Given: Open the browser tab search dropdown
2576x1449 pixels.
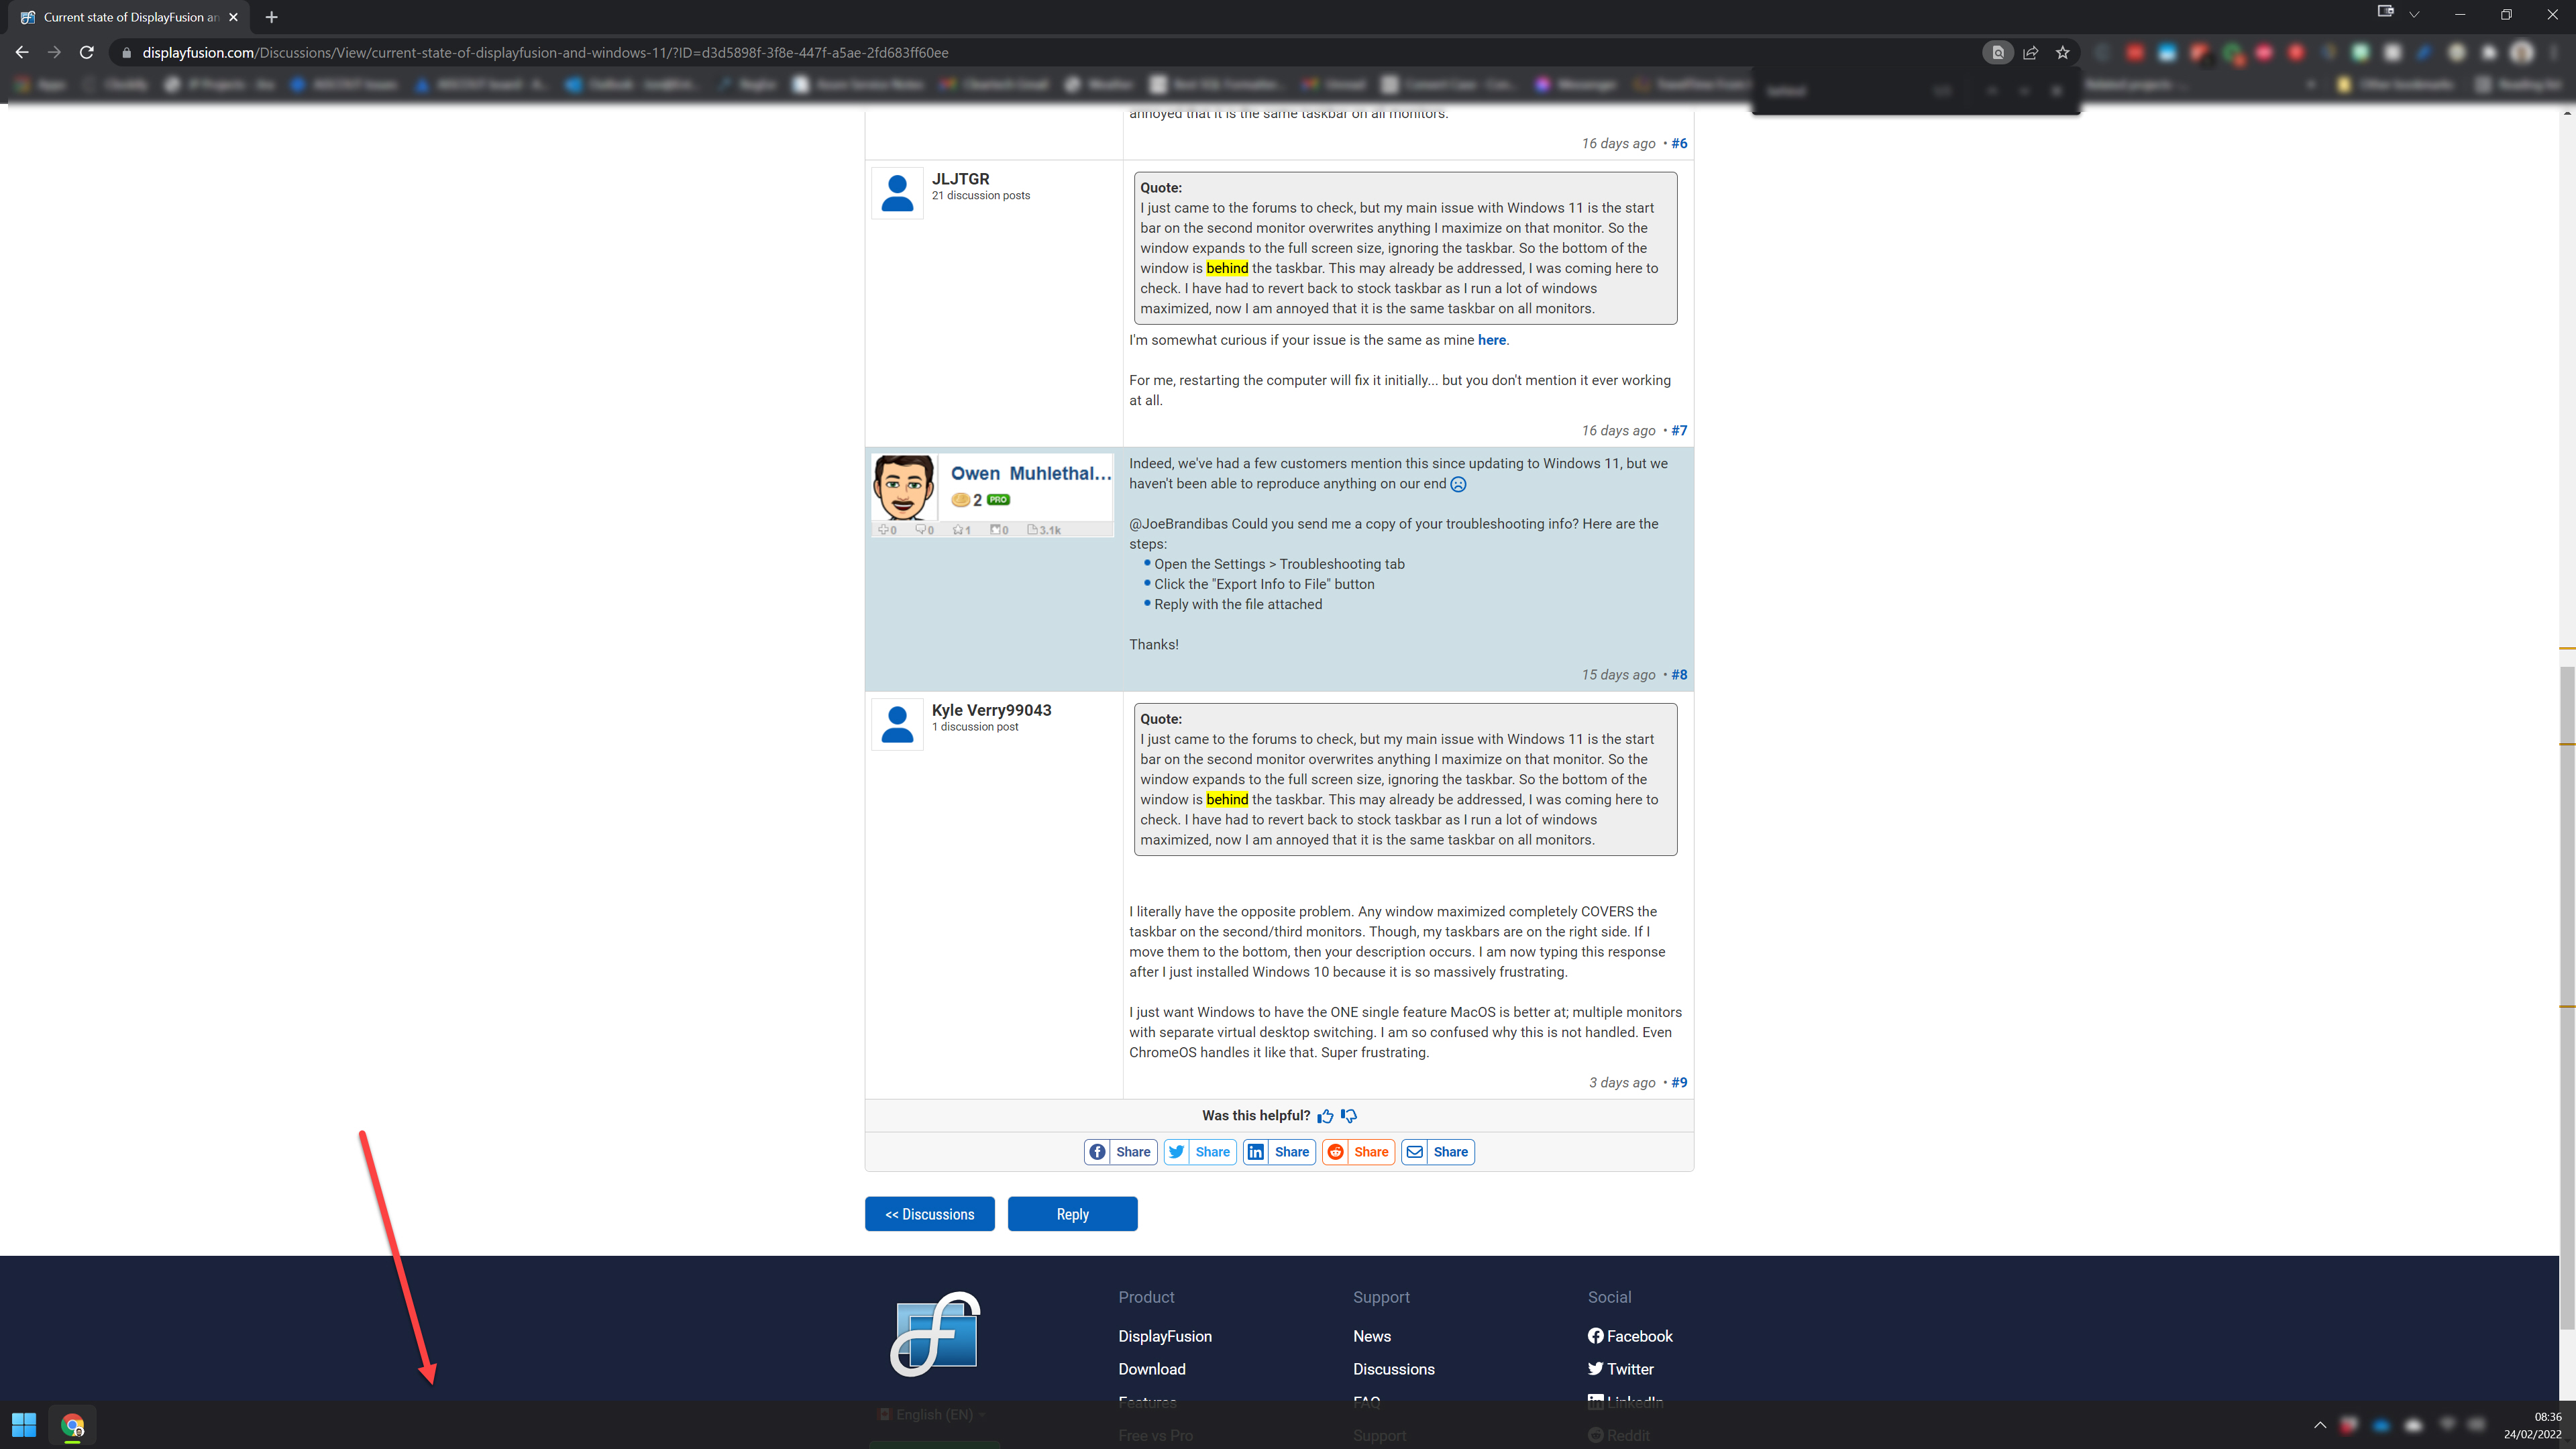Looking at the screenshot, I should point(2414,15).
